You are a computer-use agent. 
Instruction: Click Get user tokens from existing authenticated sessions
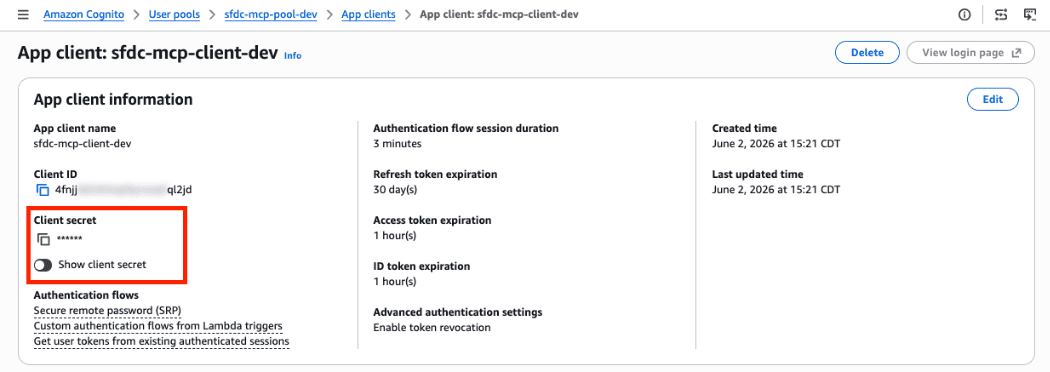[161, 342]
